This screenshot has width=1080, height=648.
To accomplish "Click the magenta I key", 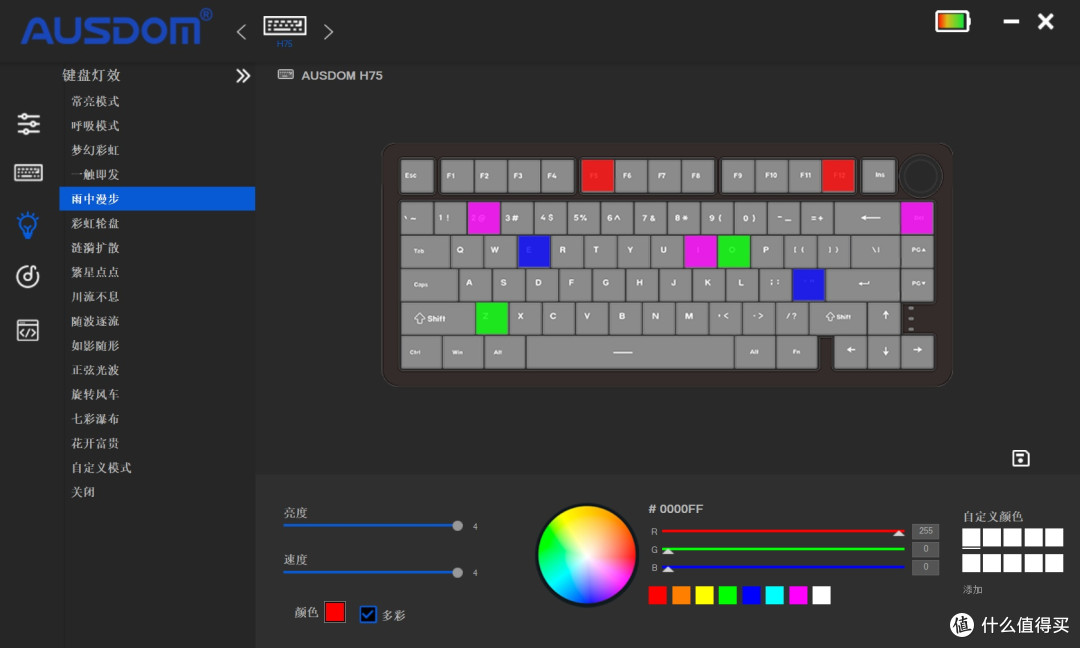I will click(700, 251).
